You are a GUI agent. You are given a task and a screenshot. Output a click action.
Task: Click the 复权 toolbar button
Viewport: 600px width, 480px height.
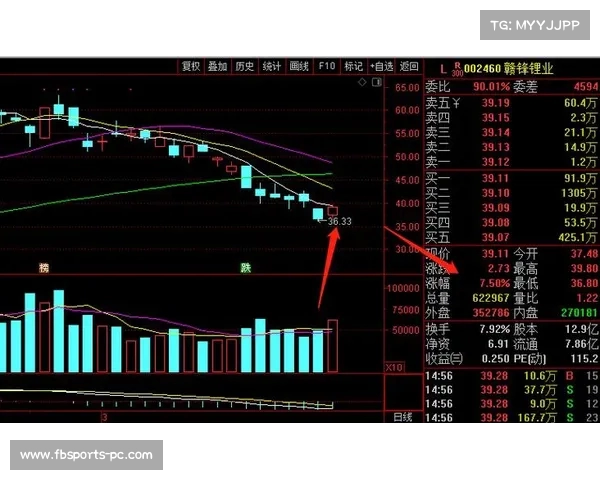[191, 66]
